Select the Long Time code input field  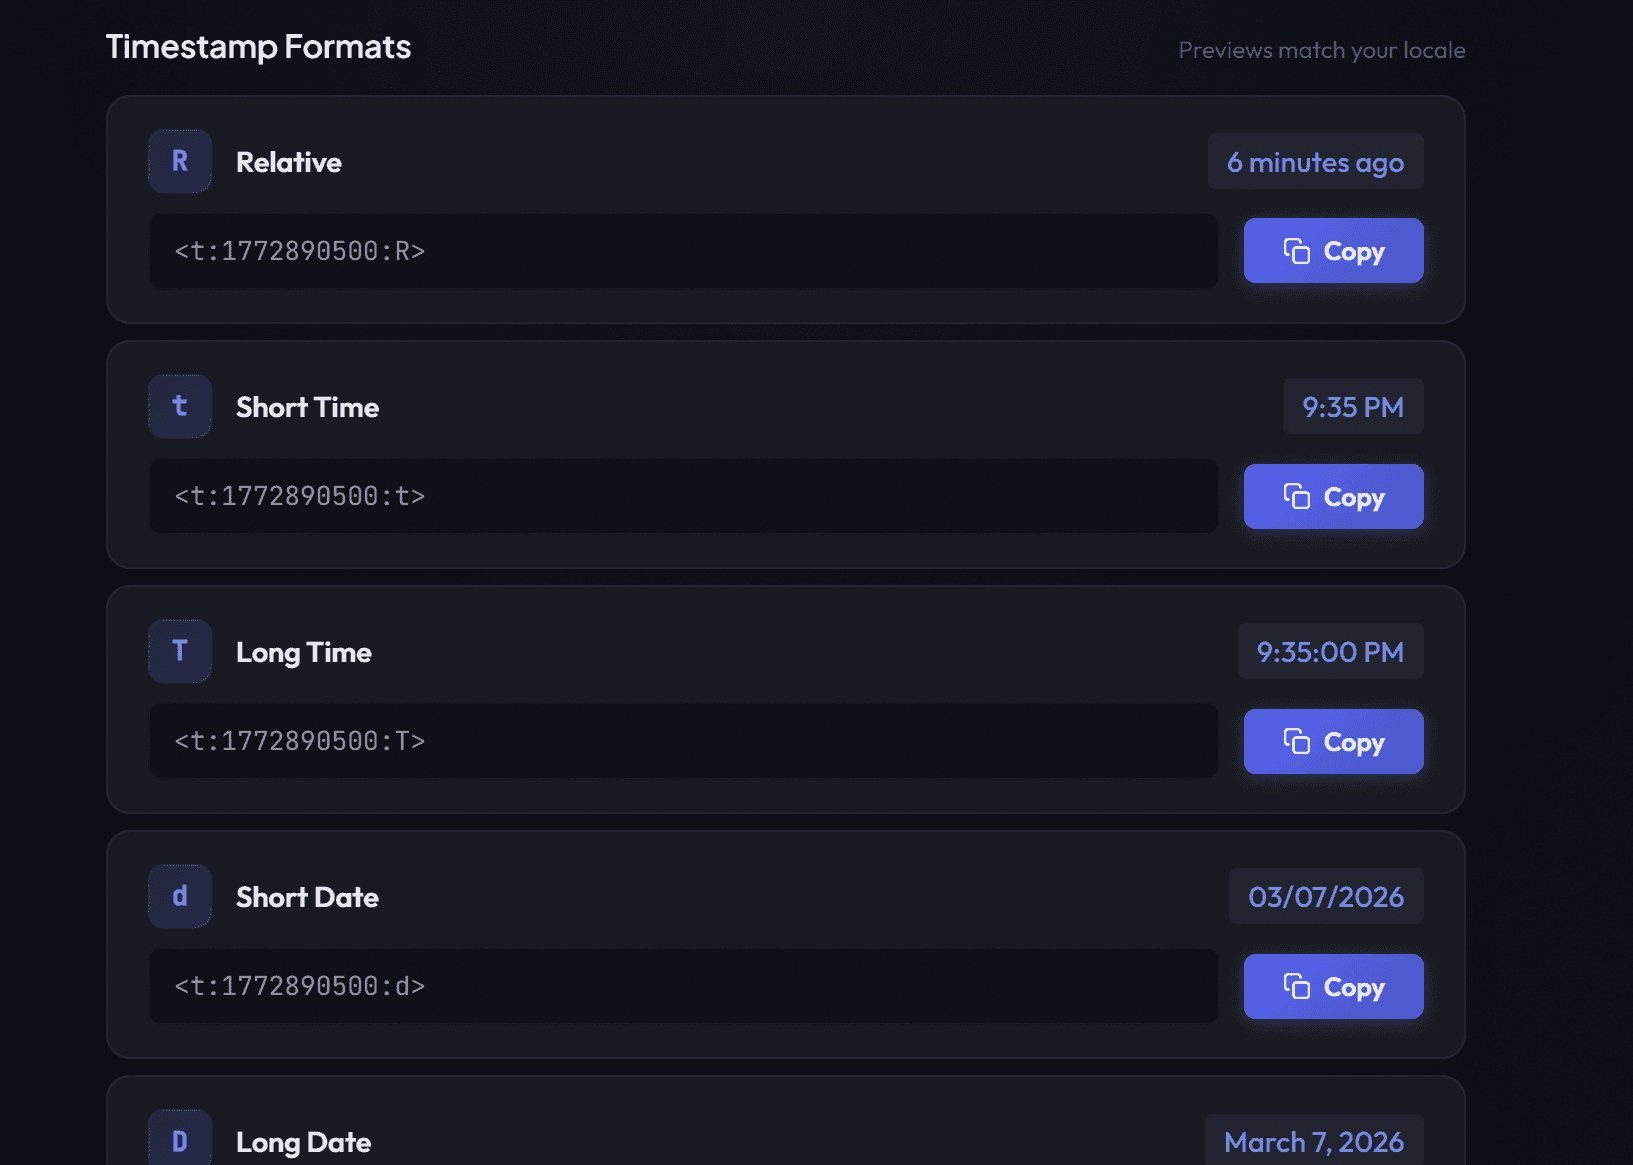(x=683, y=741)
